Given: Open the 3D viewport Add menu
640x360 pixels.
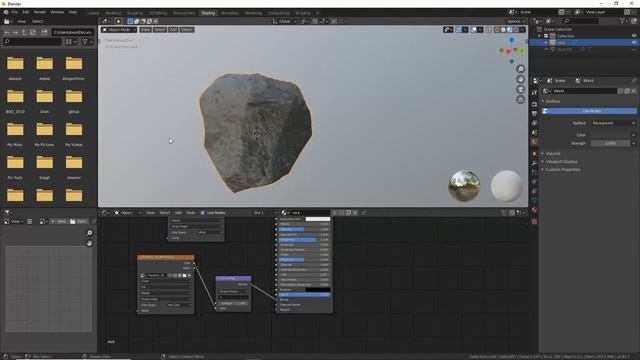Looking at the screenshot, I should pos(173,30).
